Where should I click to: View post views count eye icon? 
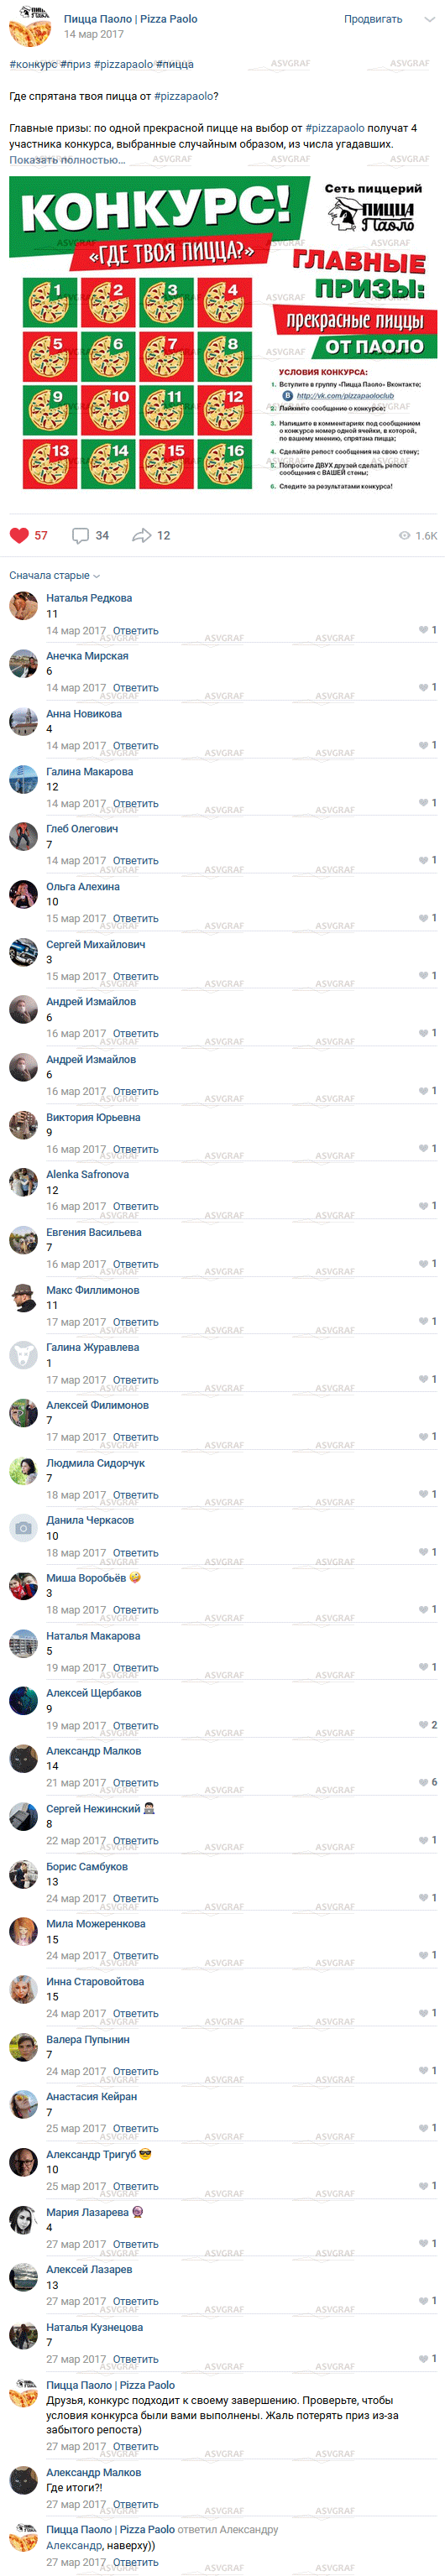point(404,535)
